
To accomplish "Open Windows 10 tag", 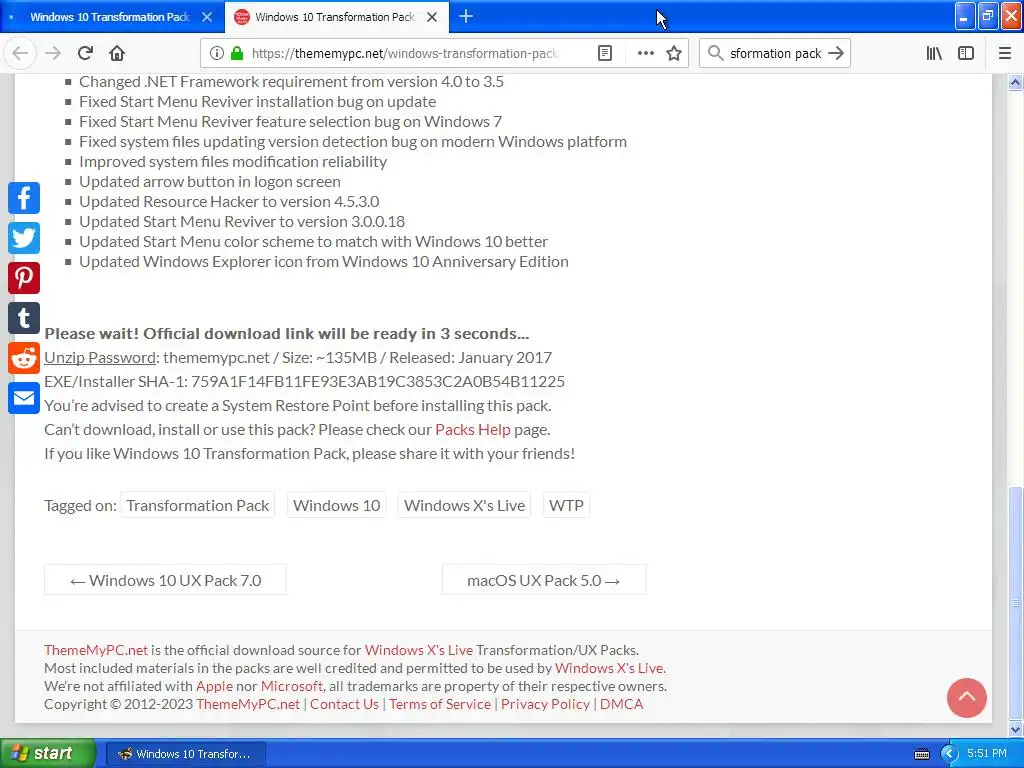I will 336,505.
